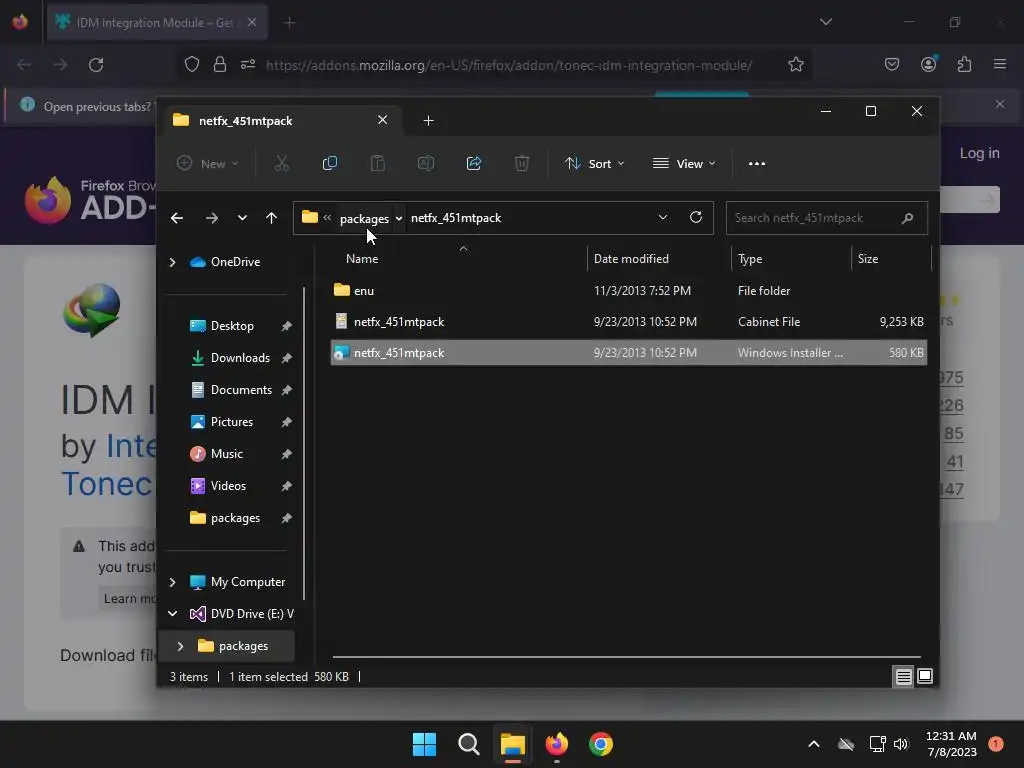This screenshot has width=1024, height=768.
Task: Open a new Explorer tab with plus
Action: pos(428,121)
